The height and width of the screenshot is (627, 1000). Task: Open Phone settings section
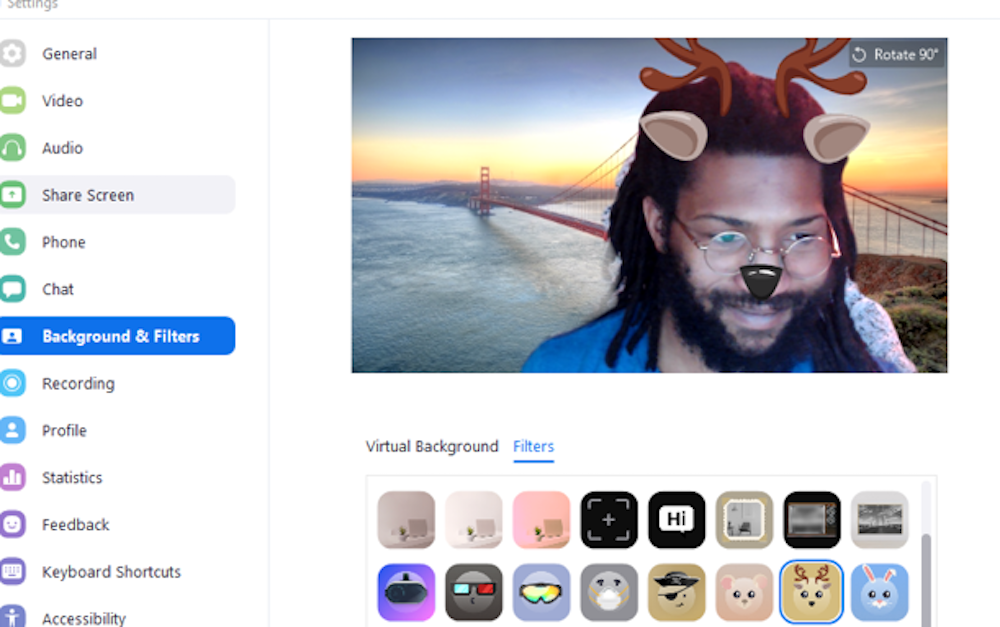click(64, 242)
